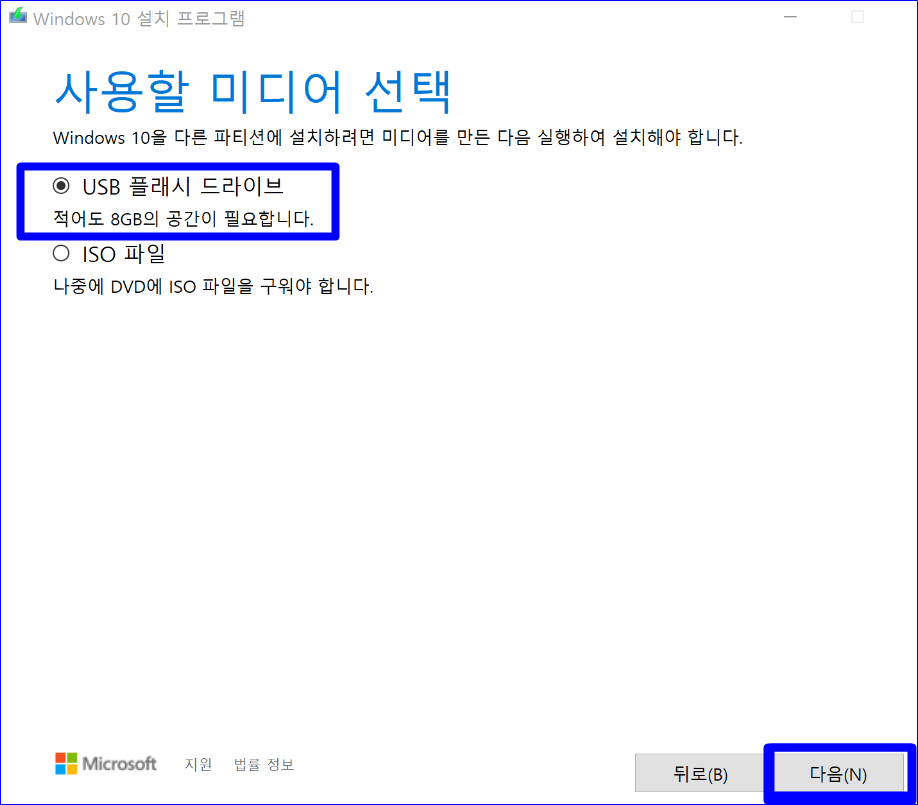Open the 법률 정보 link

pyautogui.click(x=264, y=764)
